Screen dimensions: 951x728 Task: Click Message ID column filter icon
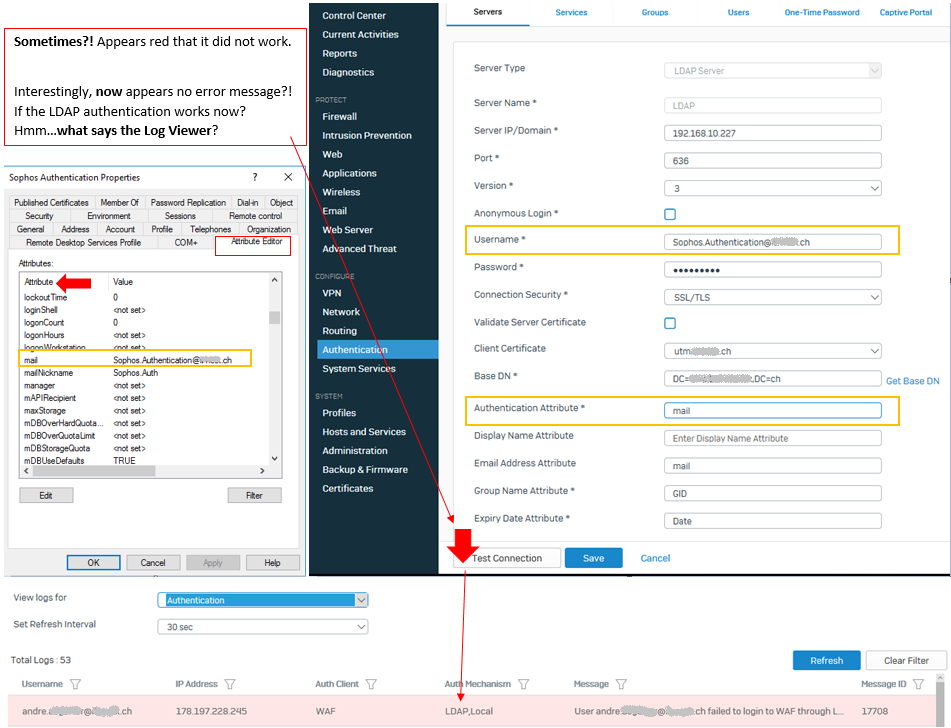point(919,684)
